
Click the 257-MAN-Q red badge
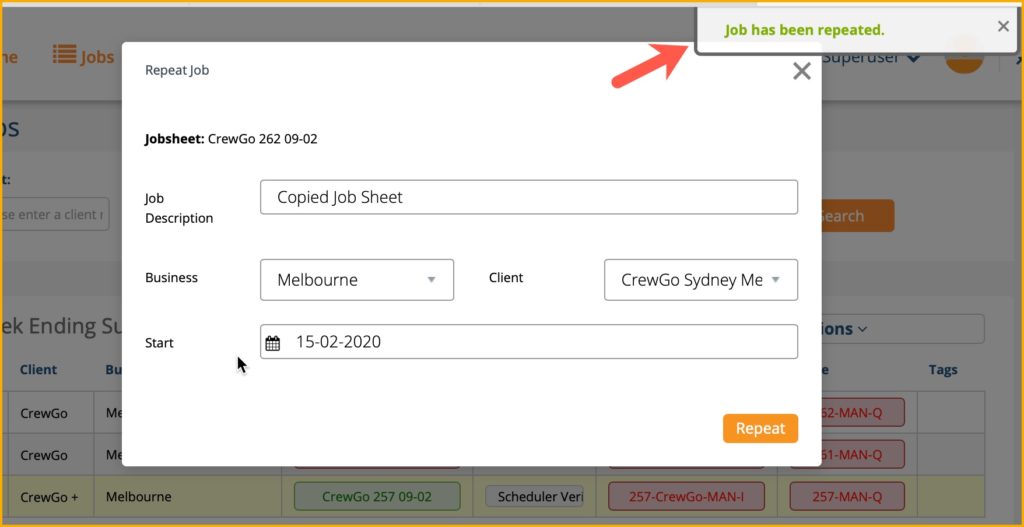tap(846, 496)
